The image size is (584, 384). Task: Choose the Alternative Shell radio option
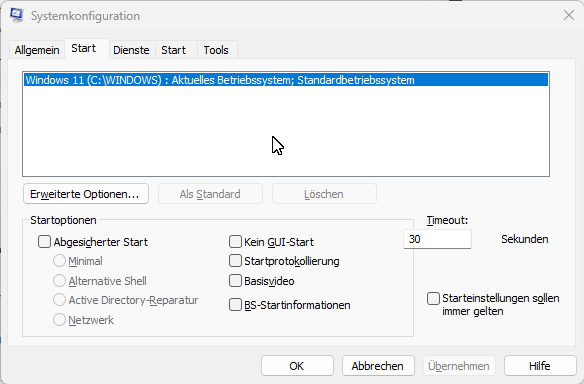pyautogui.click(x=59, y=280)
